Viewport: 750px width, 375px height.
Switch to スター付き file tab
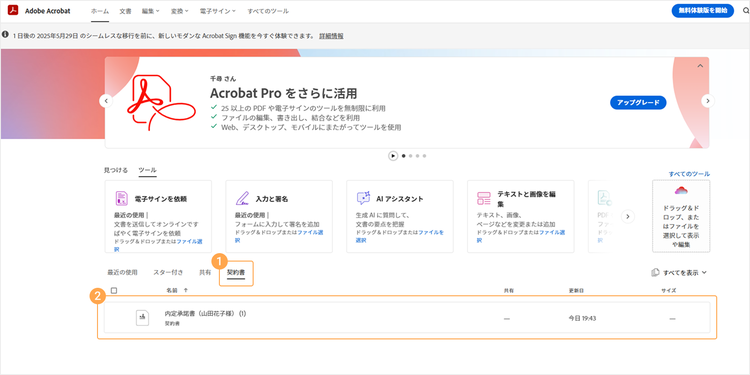pos(168,272)
